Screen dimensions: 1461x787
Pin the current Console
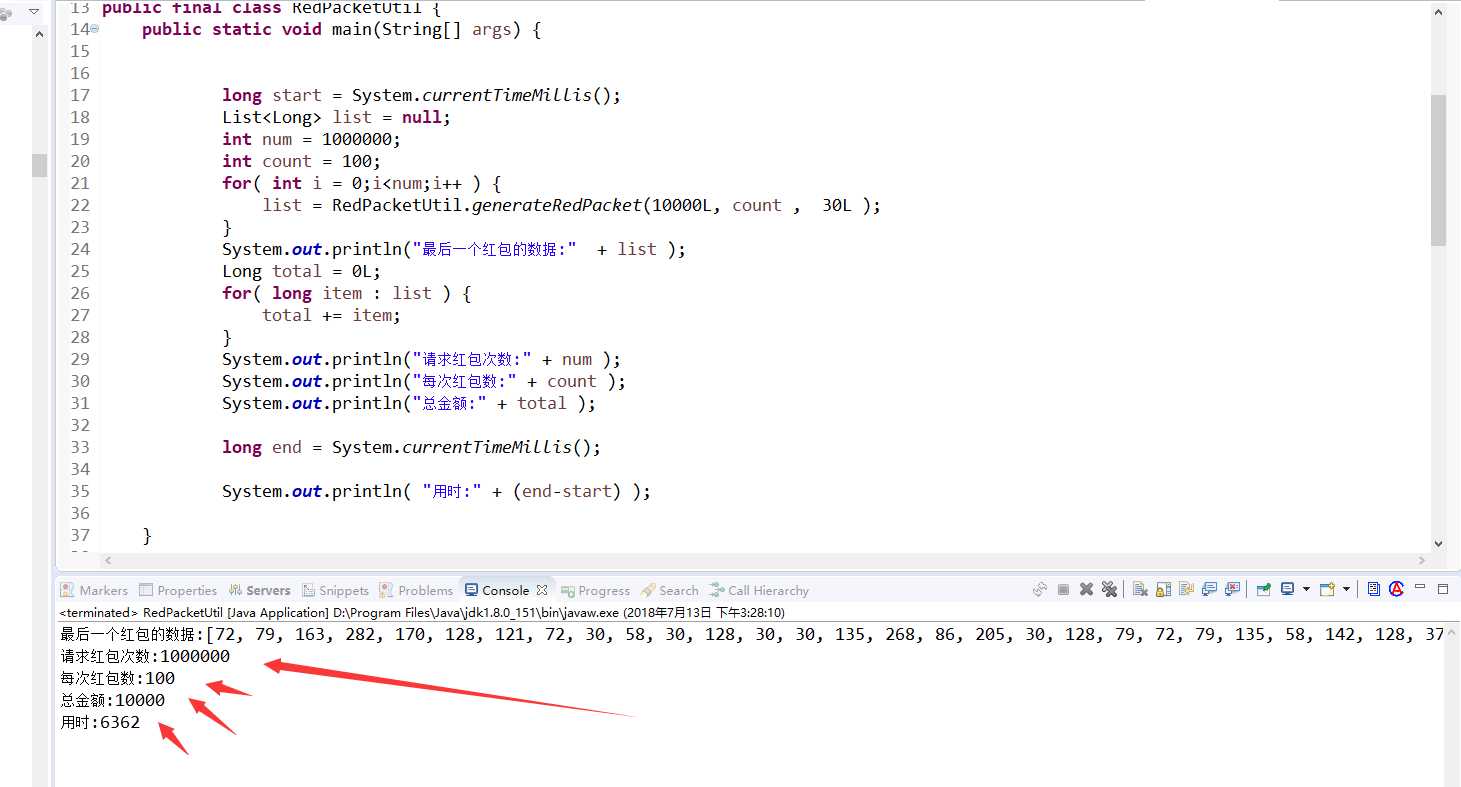pyautogui.click(x=1264, y=589)
